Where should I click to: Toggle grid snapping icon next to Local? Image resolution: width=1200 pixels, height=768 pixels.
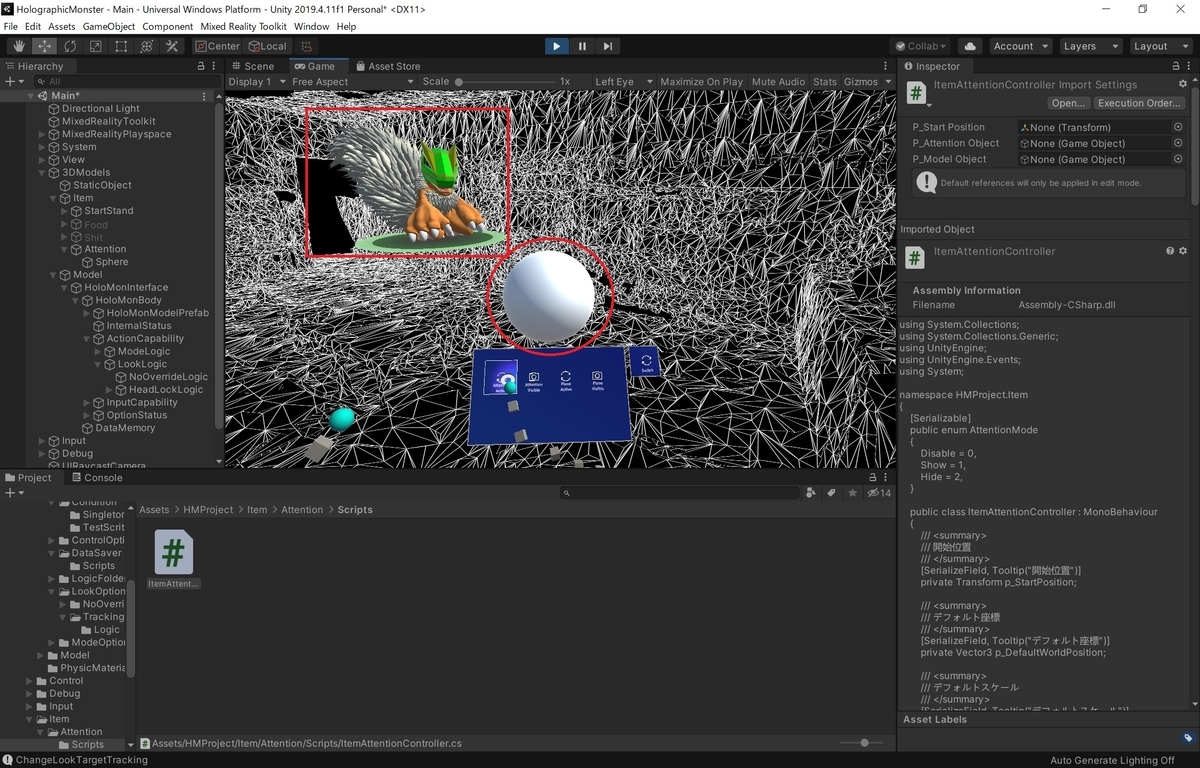pos(307,46)
